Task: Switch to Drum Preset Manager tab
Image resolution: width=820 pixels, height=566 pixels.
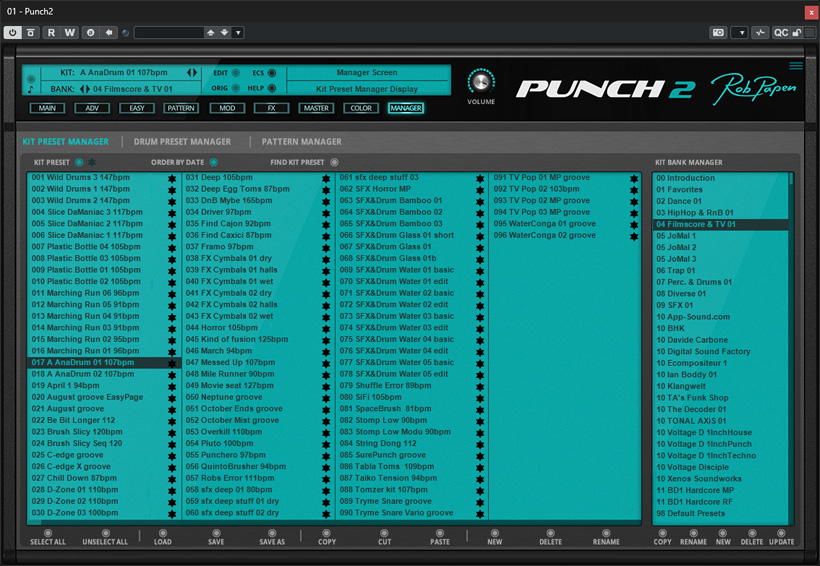Action: [182, 142]
